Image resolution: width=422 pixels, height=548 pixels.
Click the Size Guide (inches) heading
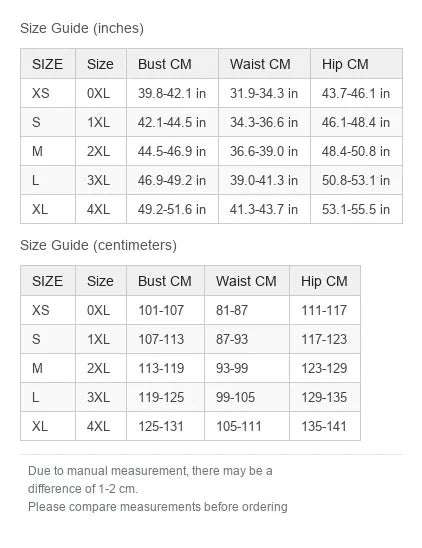(82, 28)
